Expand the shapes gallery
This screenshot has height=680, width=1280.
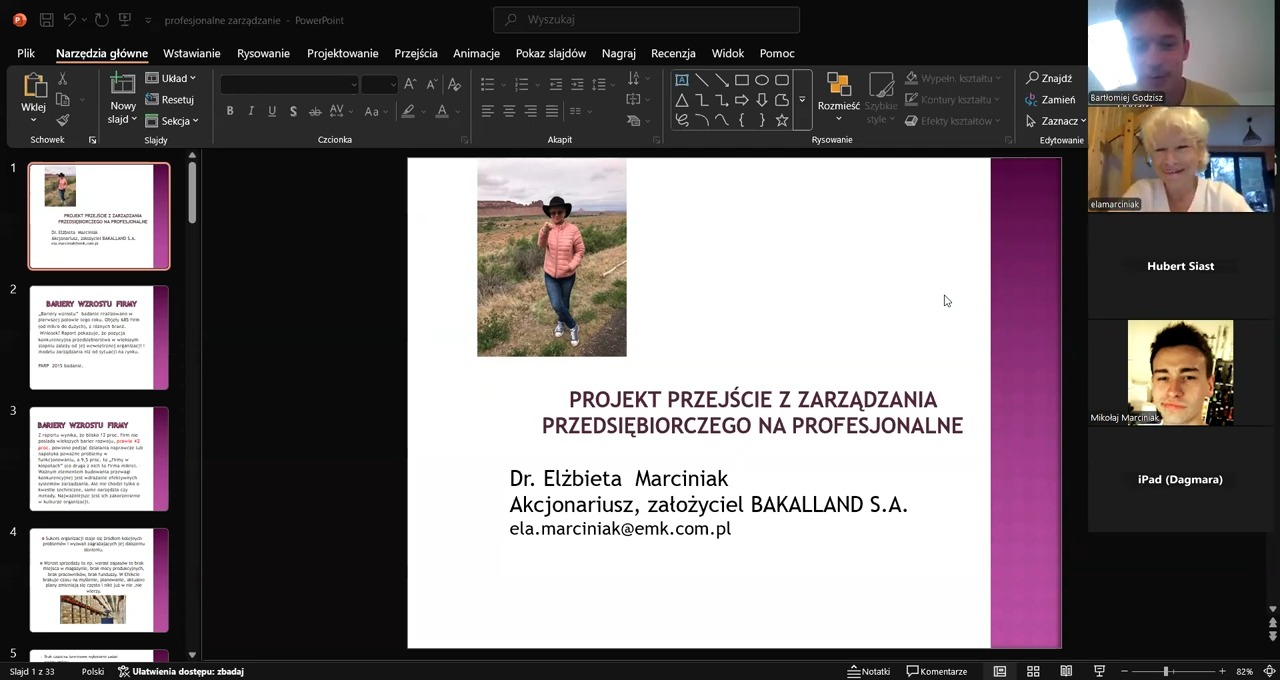802,100
